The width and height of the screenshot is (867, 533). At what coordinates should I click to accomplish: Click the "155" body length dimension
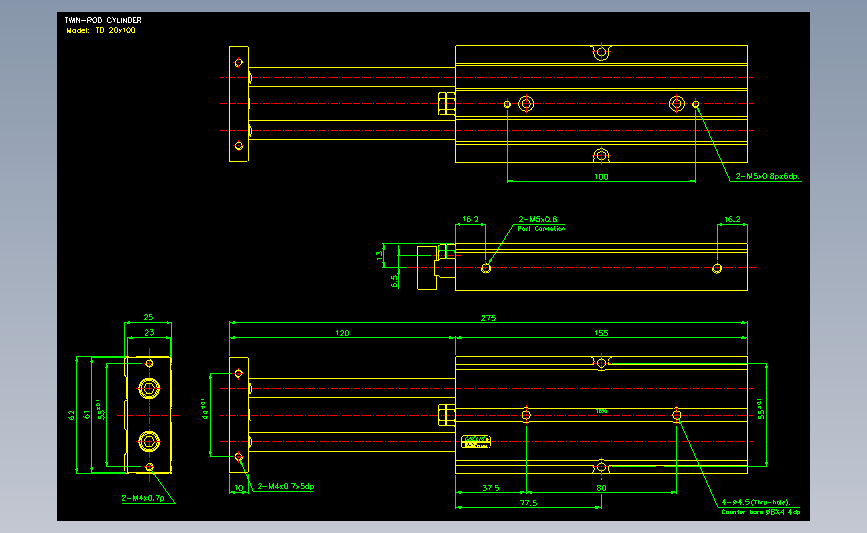tap(601, 333)
